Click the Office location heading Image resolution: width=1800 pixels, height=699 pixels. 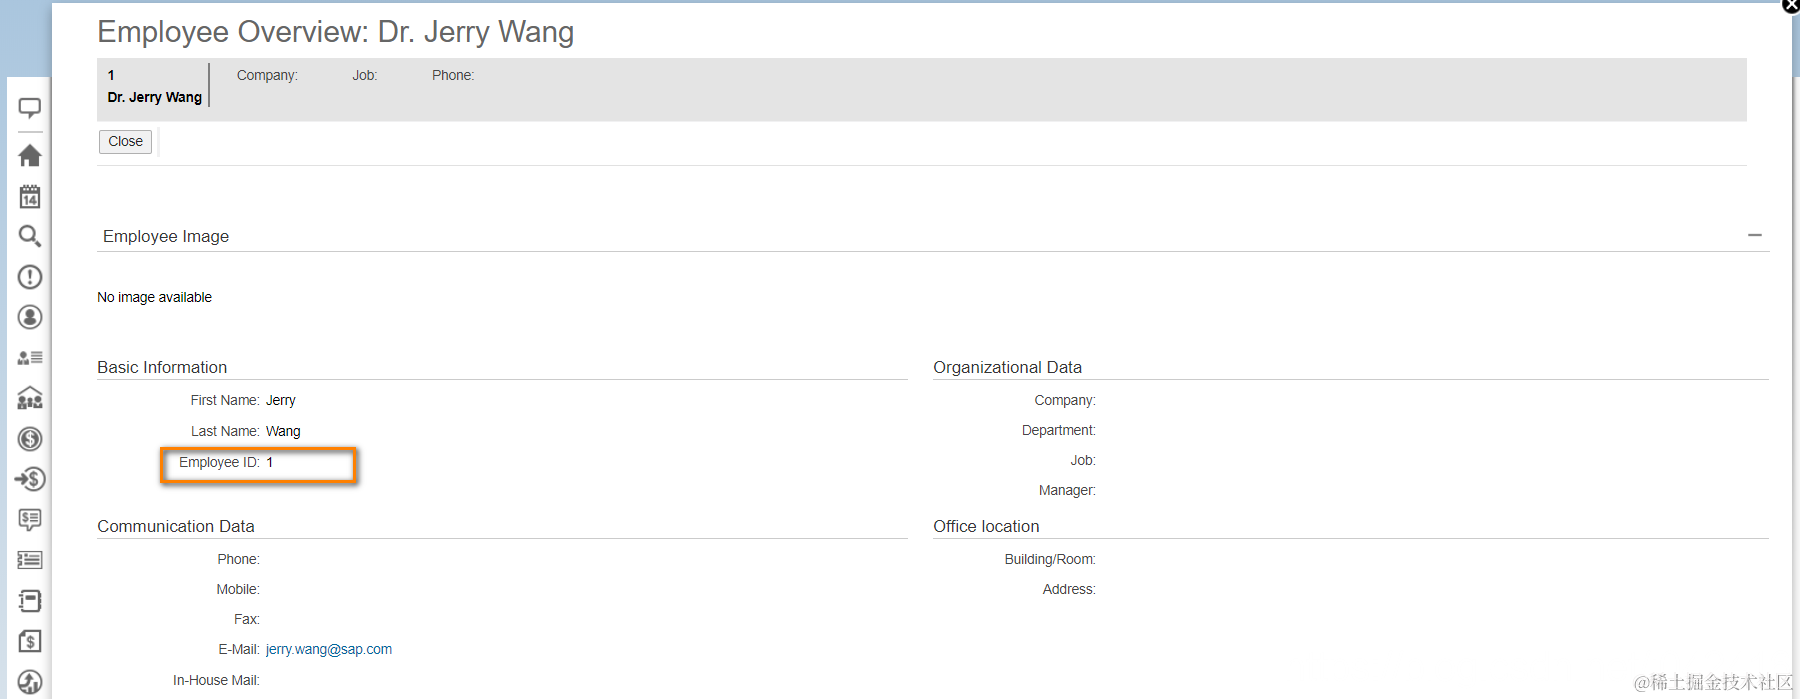click(986, 527)
